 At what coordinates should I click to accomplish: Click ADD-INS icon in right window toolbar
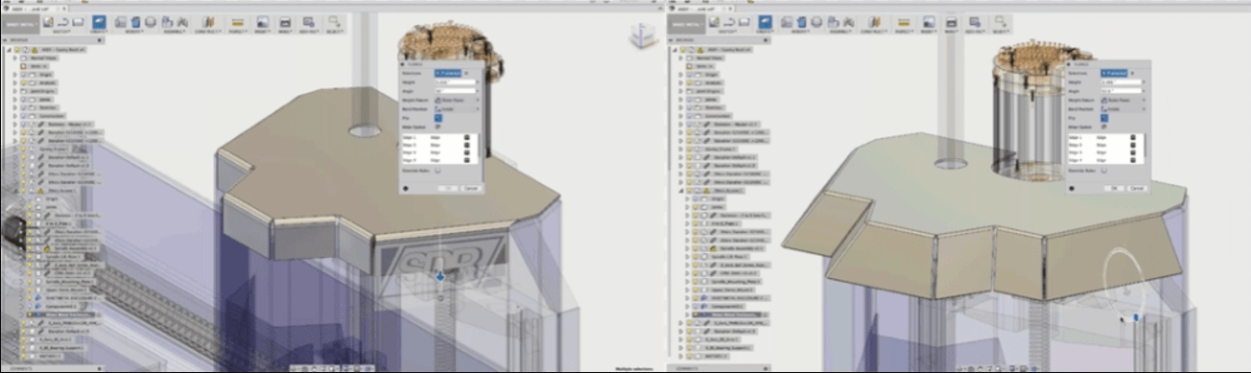click(975, 22)
